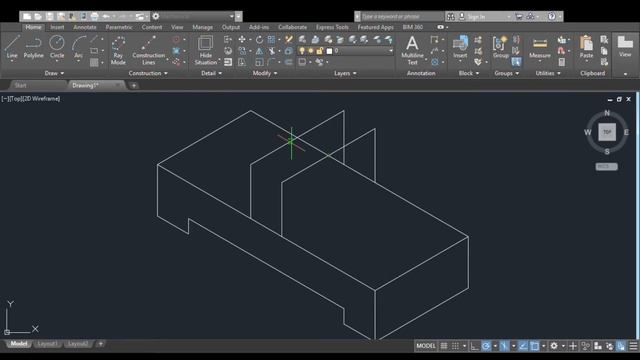Toggle polar tracking in status bar
640x360 pixels.
pyautogui.click(x=486, y=346)
